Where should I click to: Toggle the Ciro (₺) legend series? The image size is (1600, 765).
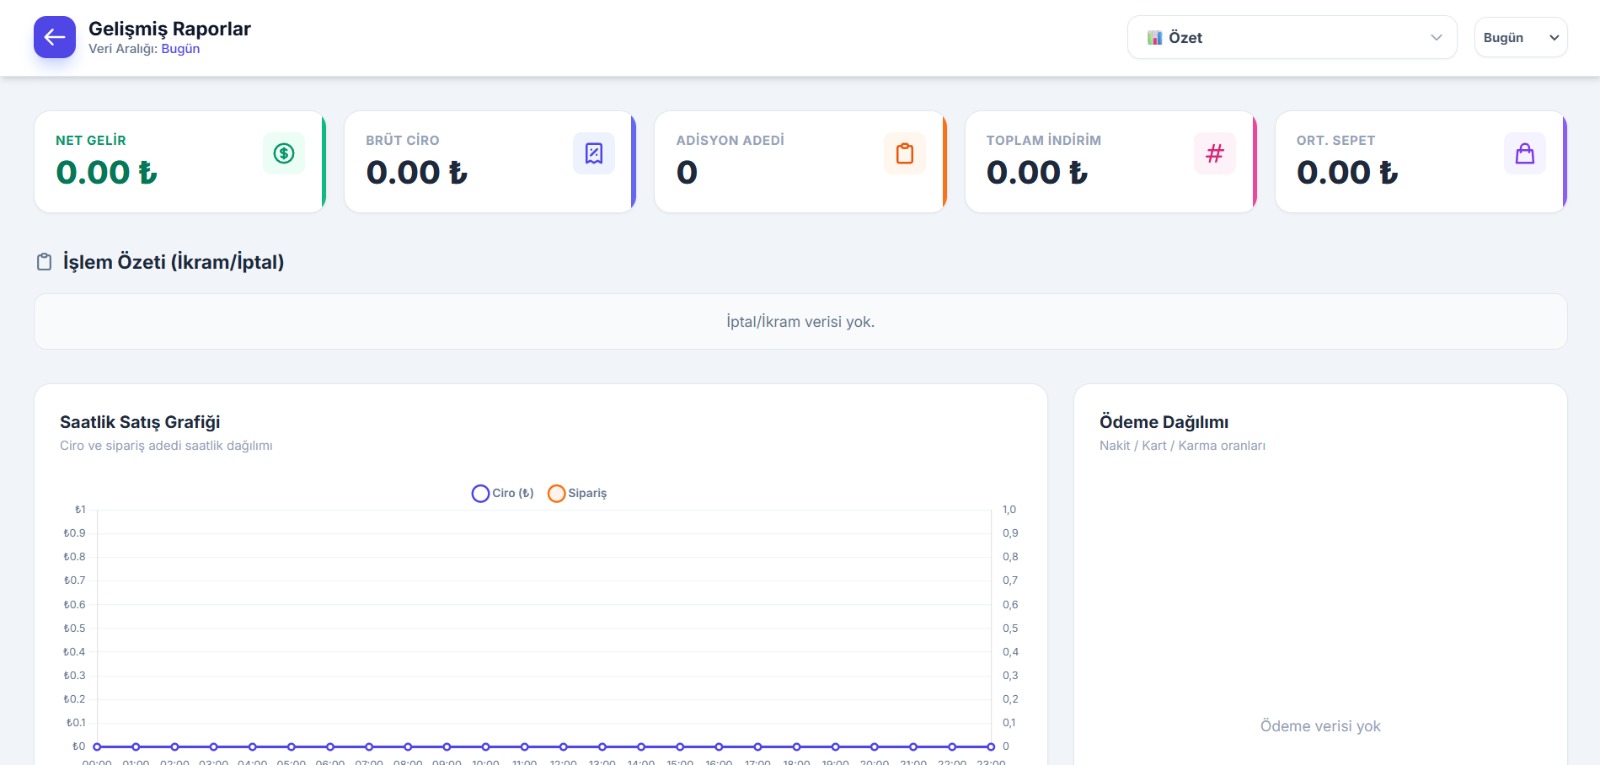[x=503, y=493]
